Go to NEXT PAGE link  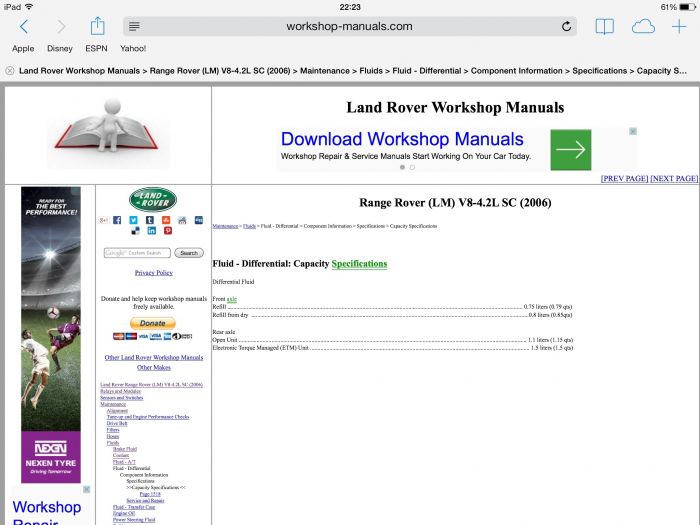674,178
